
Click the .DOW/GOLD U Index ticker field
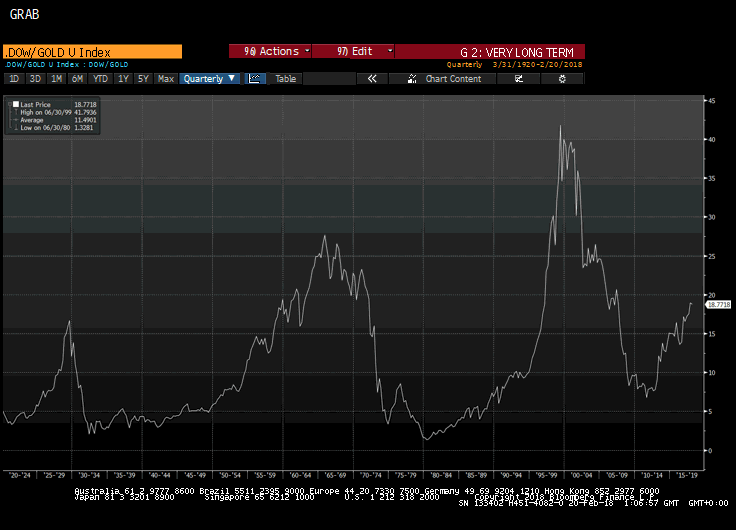coord(92,52)
